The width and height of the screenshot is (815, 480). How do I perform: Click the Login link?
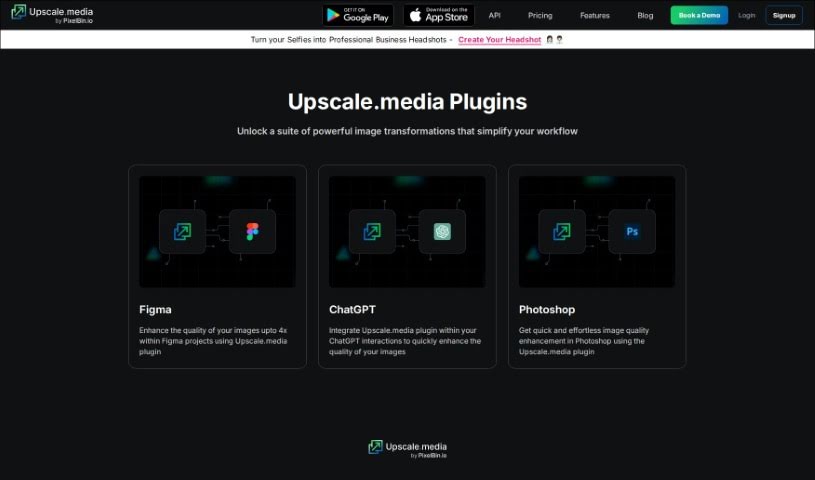click(x=746, y=16)
